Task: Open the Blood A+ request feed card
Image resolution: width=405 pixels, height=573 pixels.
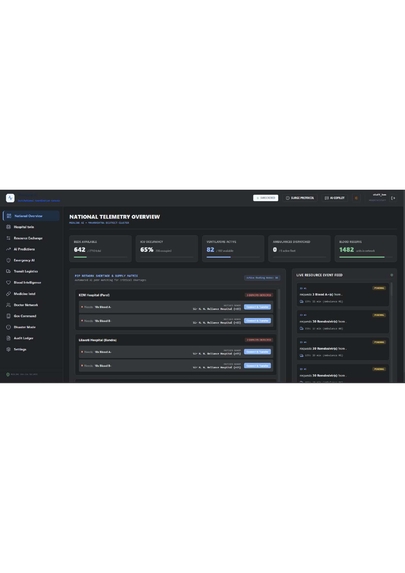Action: 343,295
